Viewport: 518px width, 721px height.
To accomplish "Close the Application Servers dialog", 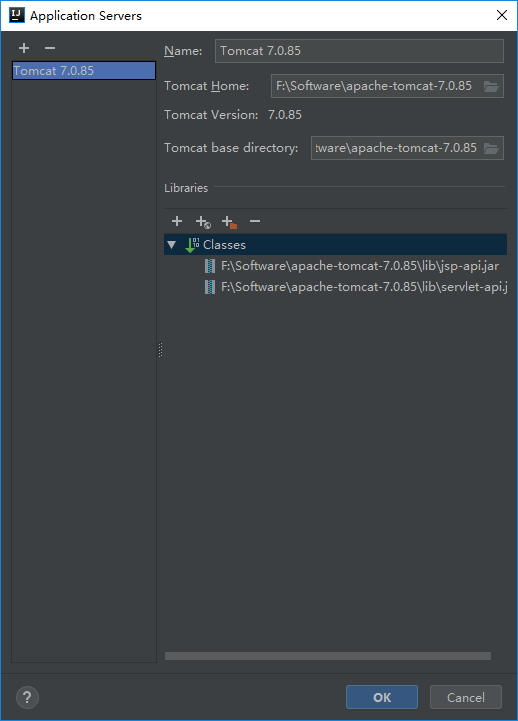I will click(x=502, y=15).
